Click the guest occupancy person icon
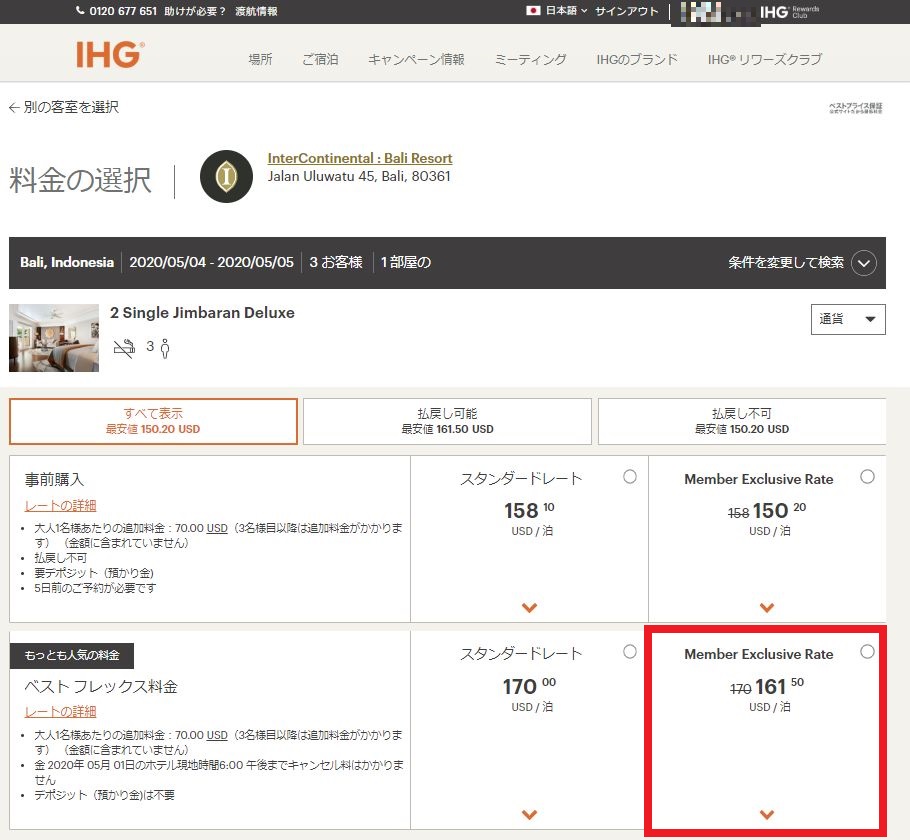Image resolution: width=910 pixels, height=840 pixels. click(x=165, y=348)
